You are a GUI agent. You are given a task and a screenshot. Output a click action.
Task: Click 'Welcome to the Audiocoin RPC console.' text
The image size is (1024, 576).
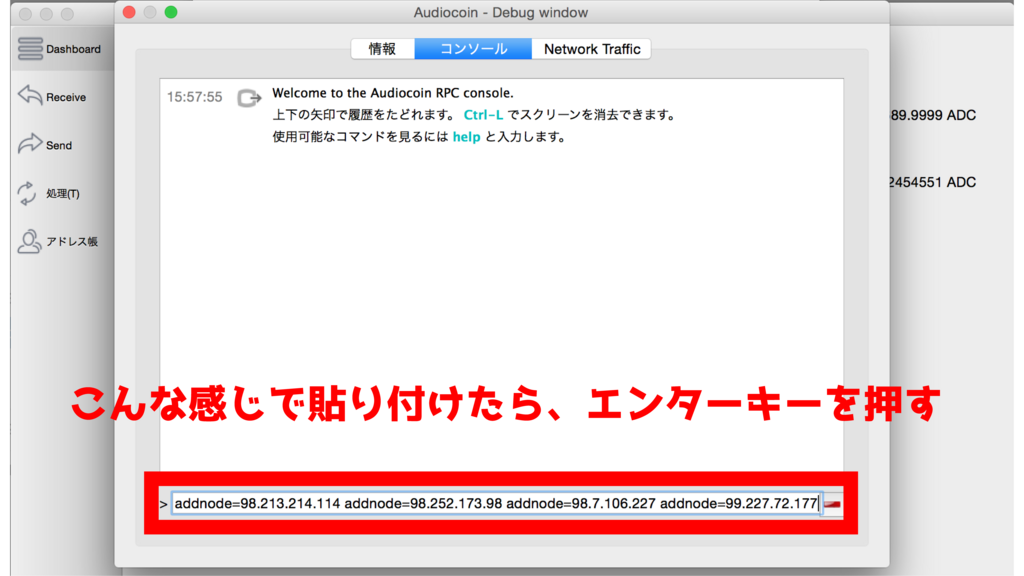392,93
